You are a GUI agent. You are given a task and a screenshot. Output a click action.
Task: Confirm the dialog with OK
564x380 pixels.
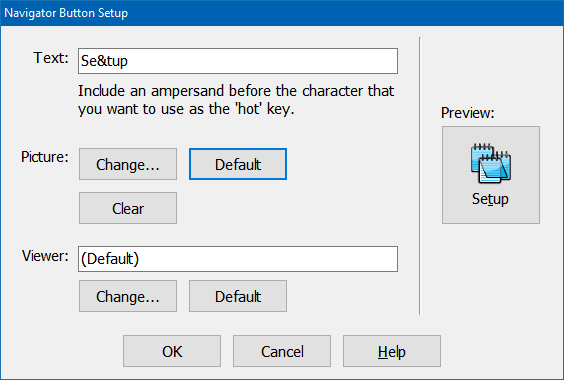pyautogui.click(x=172, y=351)
